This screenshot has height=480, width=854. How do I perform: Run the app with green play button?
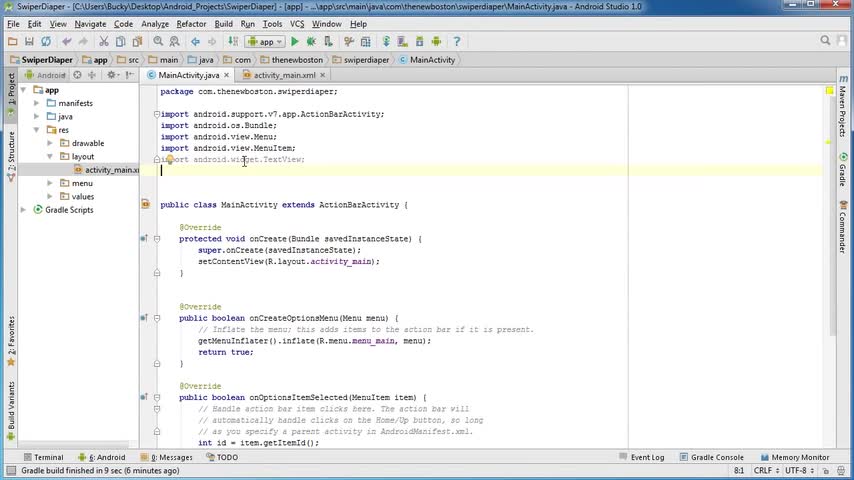295,41
